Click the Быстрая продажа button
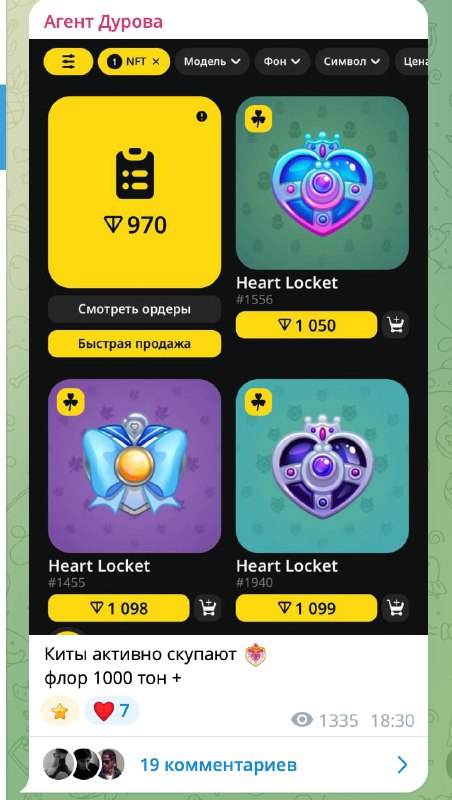Image resolution: width=452 pixels, height=800 pixels. [x=135, y=344]
